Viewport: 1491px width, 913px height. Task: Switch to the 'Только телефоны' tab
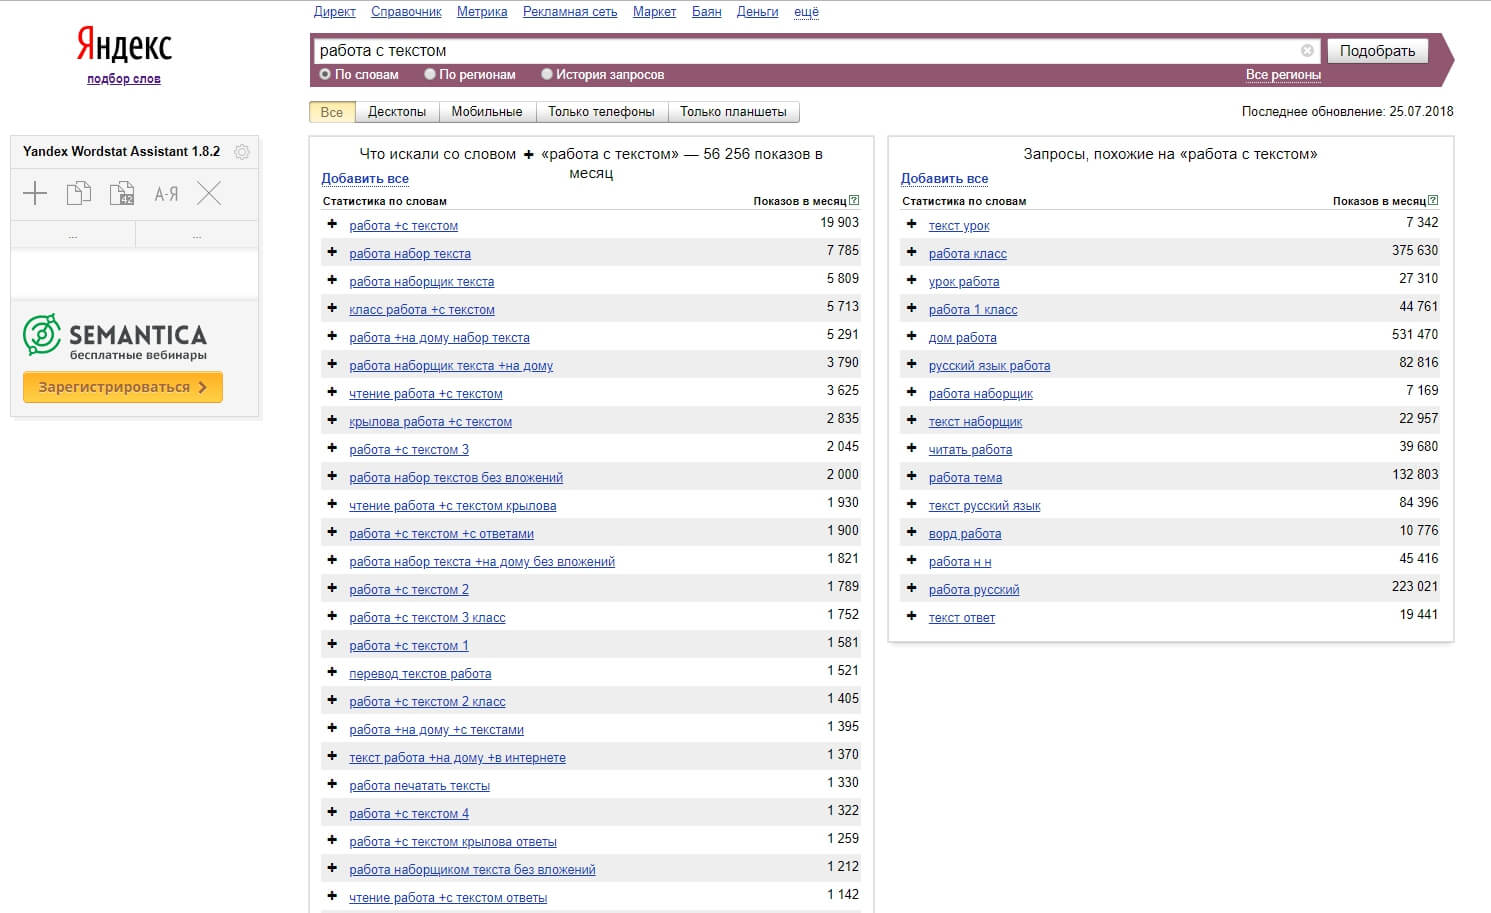coord(601,112)
